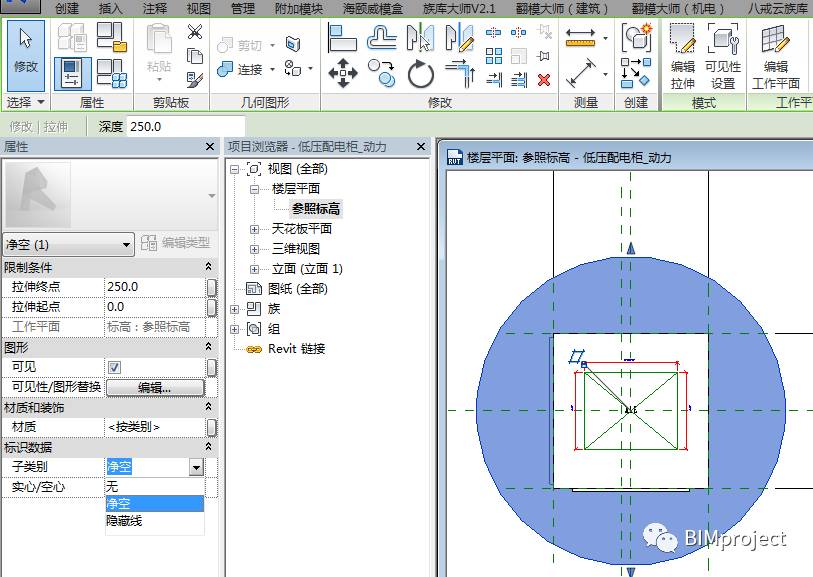Click associate parameter button beside 拉伸终点
Screen dimensions: 813x577
pyautogui.click(x=211, y=287)
